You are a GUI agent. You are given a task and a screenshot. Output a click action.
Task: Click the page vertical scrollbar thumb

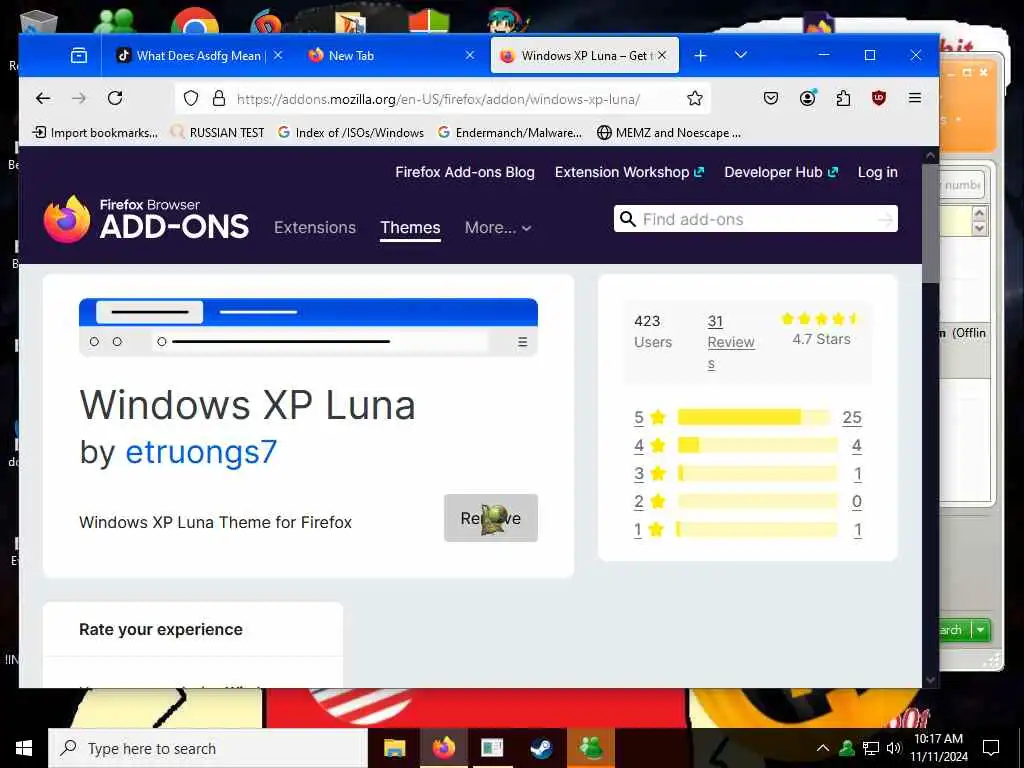pyautogui.click(x=931, y=223)
